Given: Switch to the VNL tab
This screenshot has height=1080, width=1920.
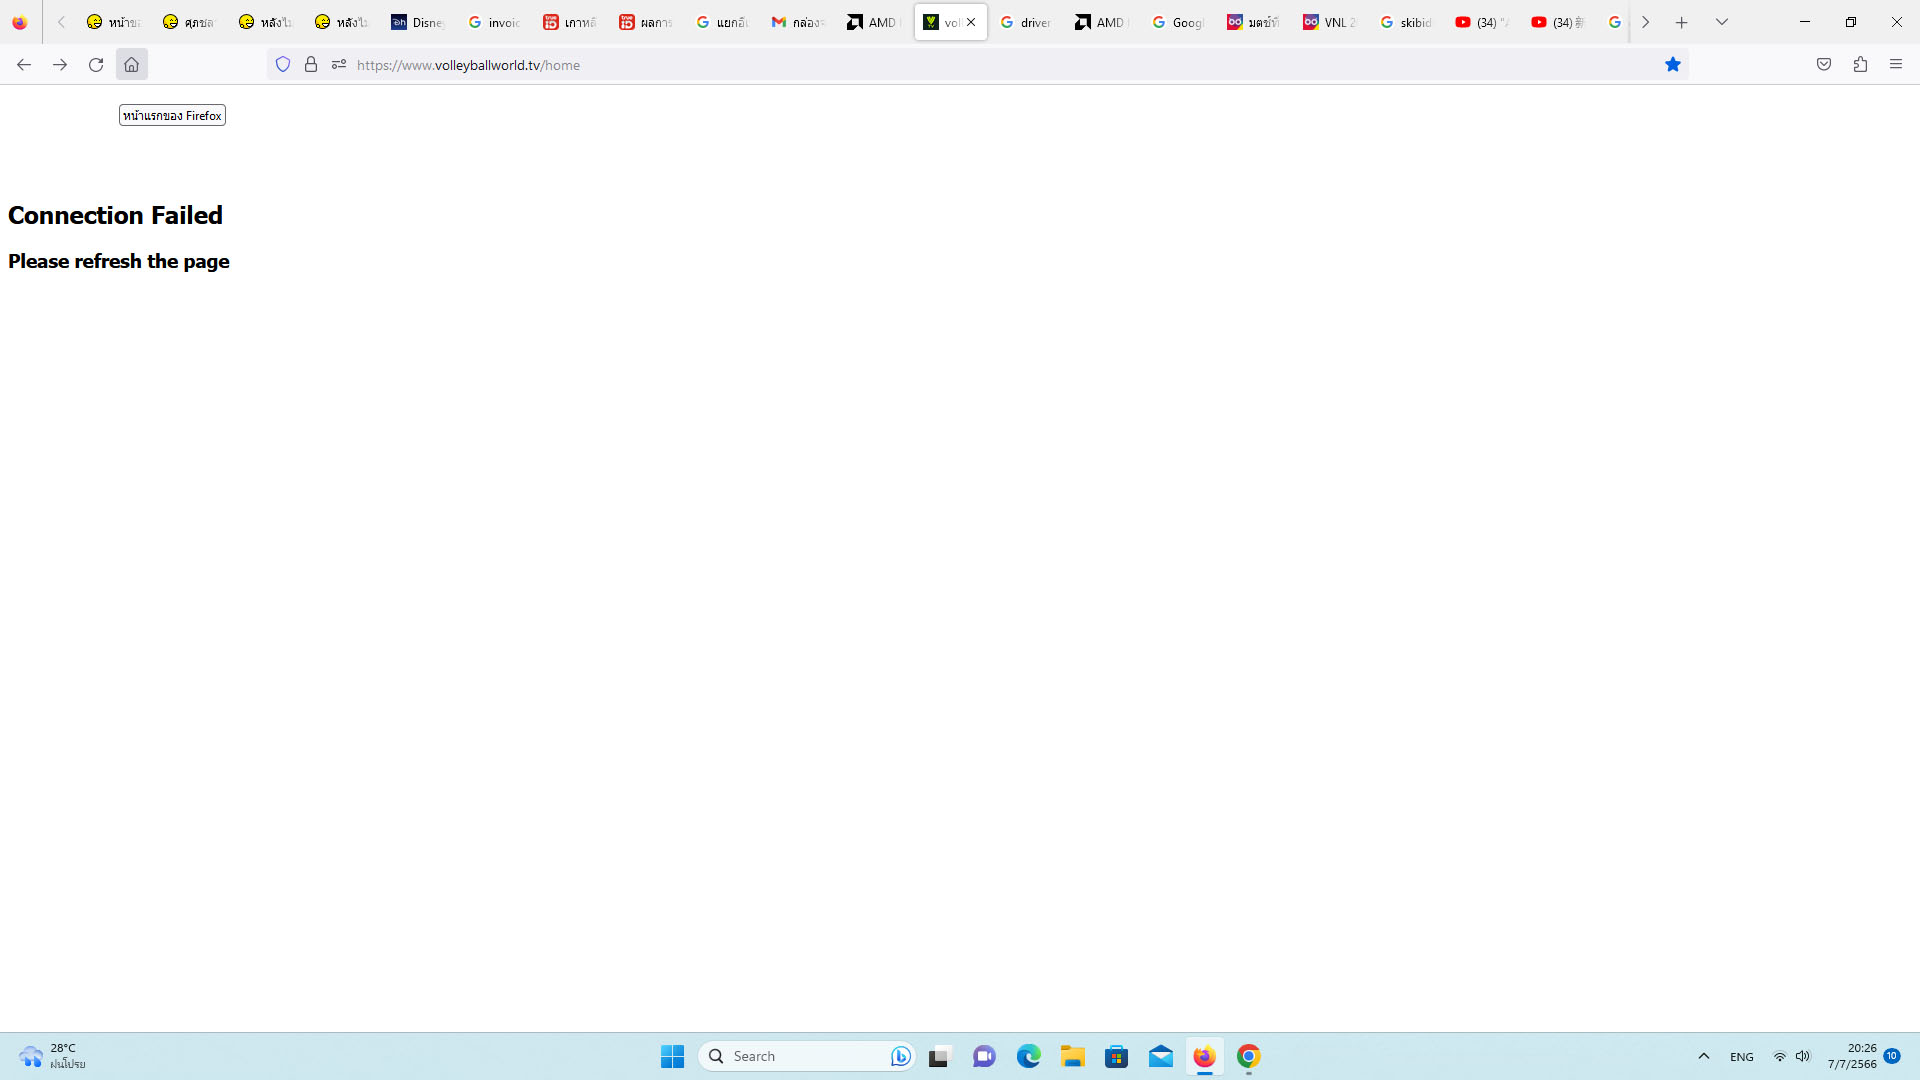Looking at the screenshot, I should (x=1330, y=22).
